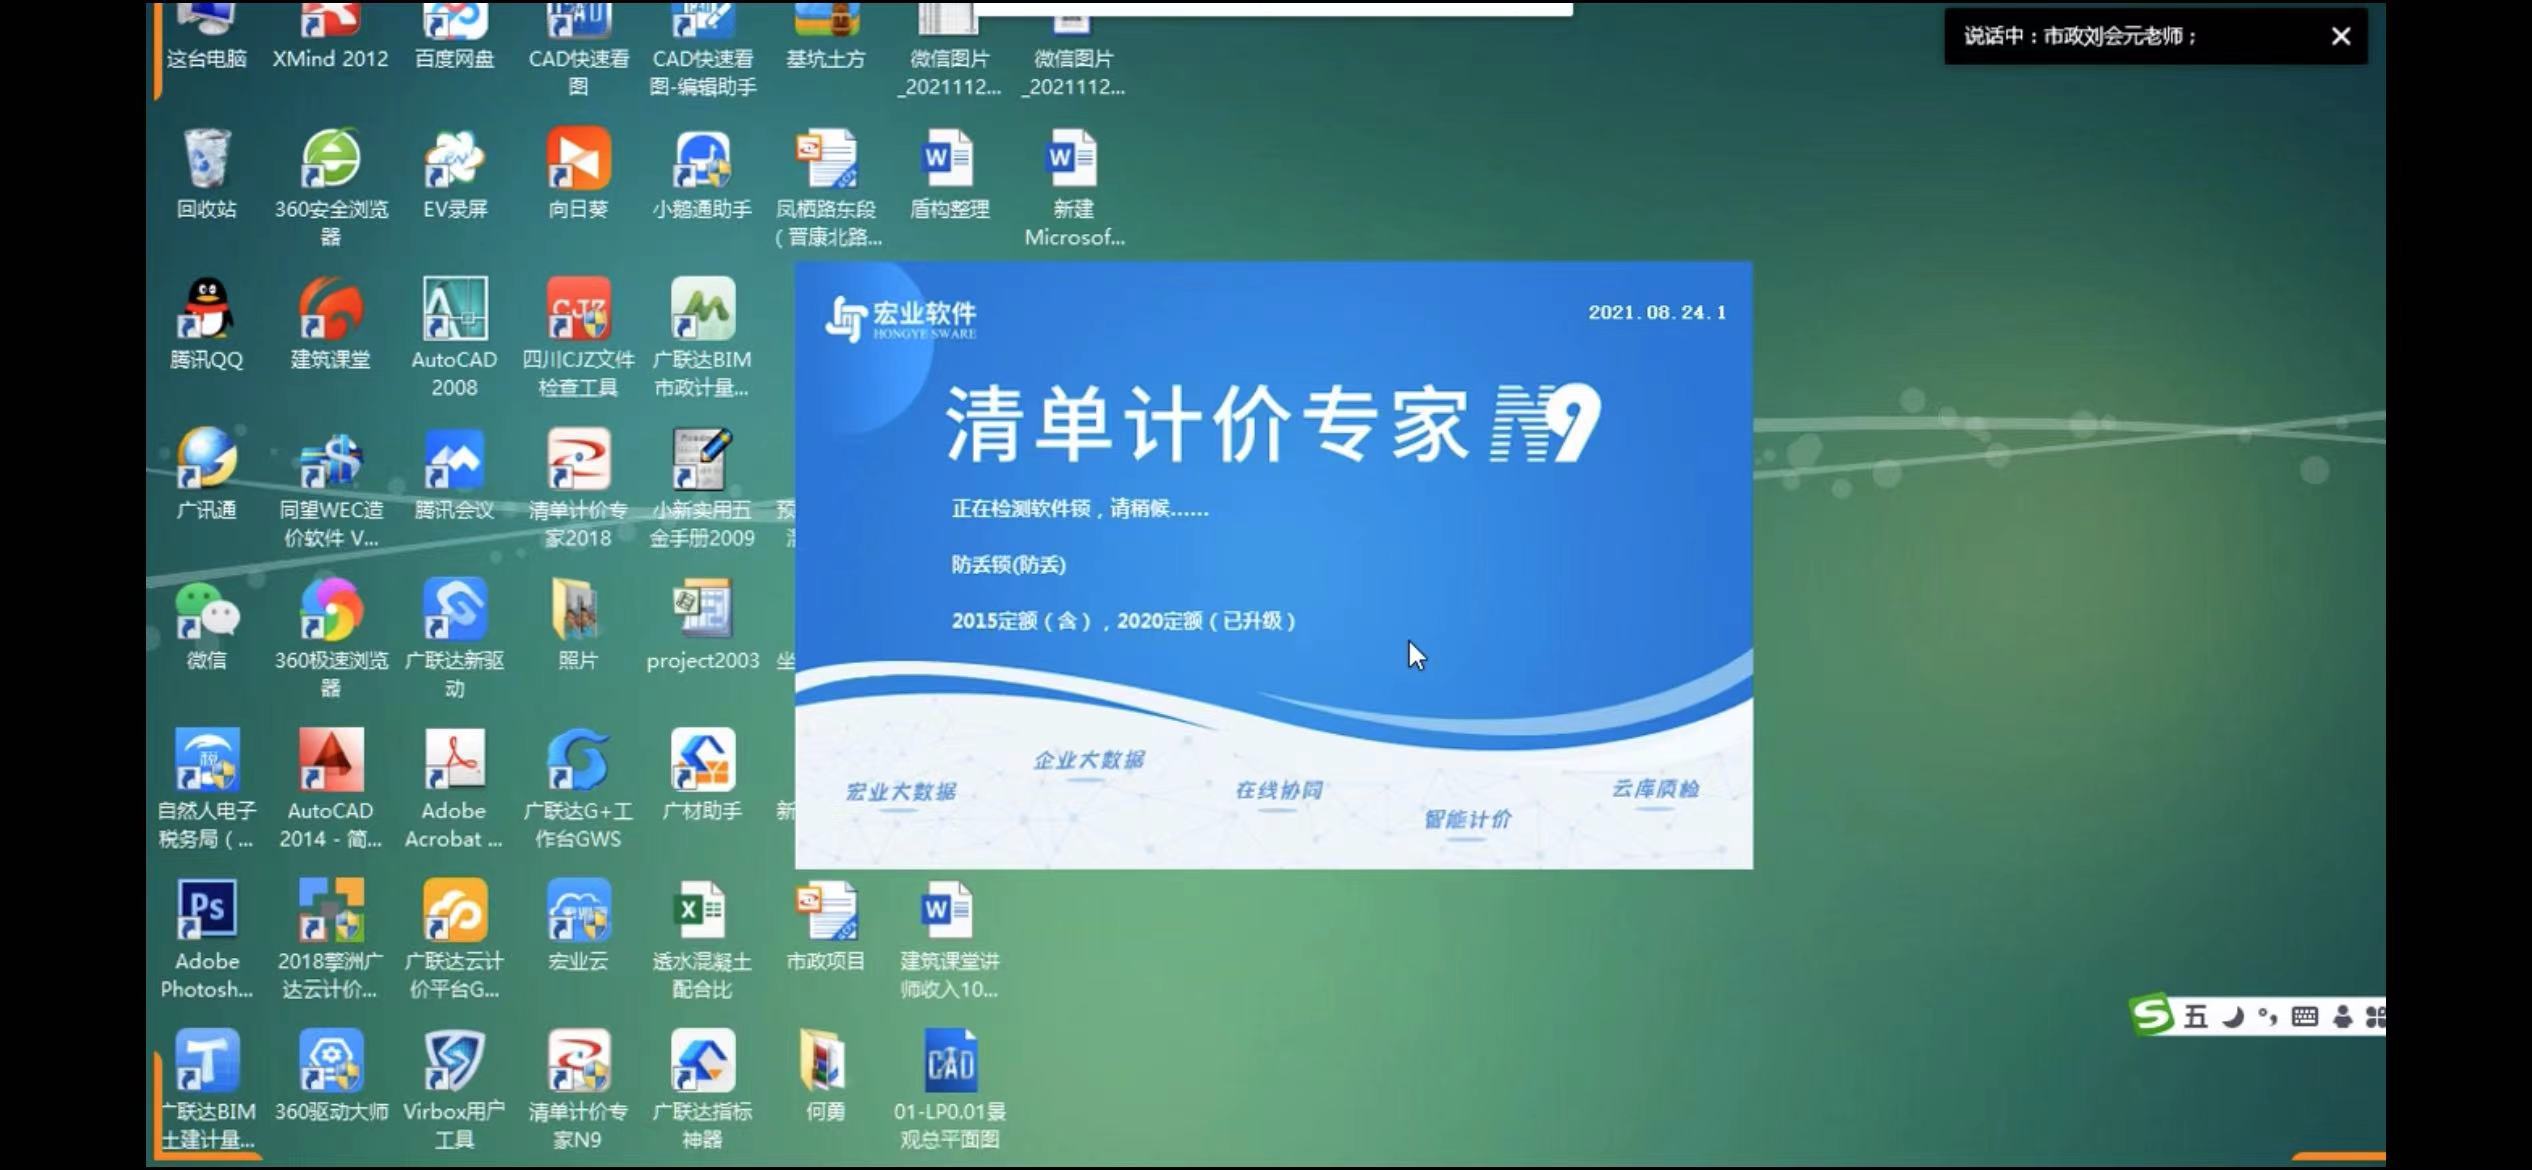Open 百度网盘 desktop shortcut
Image resolution: width=2532 pixels, height=1170 pixels.
point(454,35)
